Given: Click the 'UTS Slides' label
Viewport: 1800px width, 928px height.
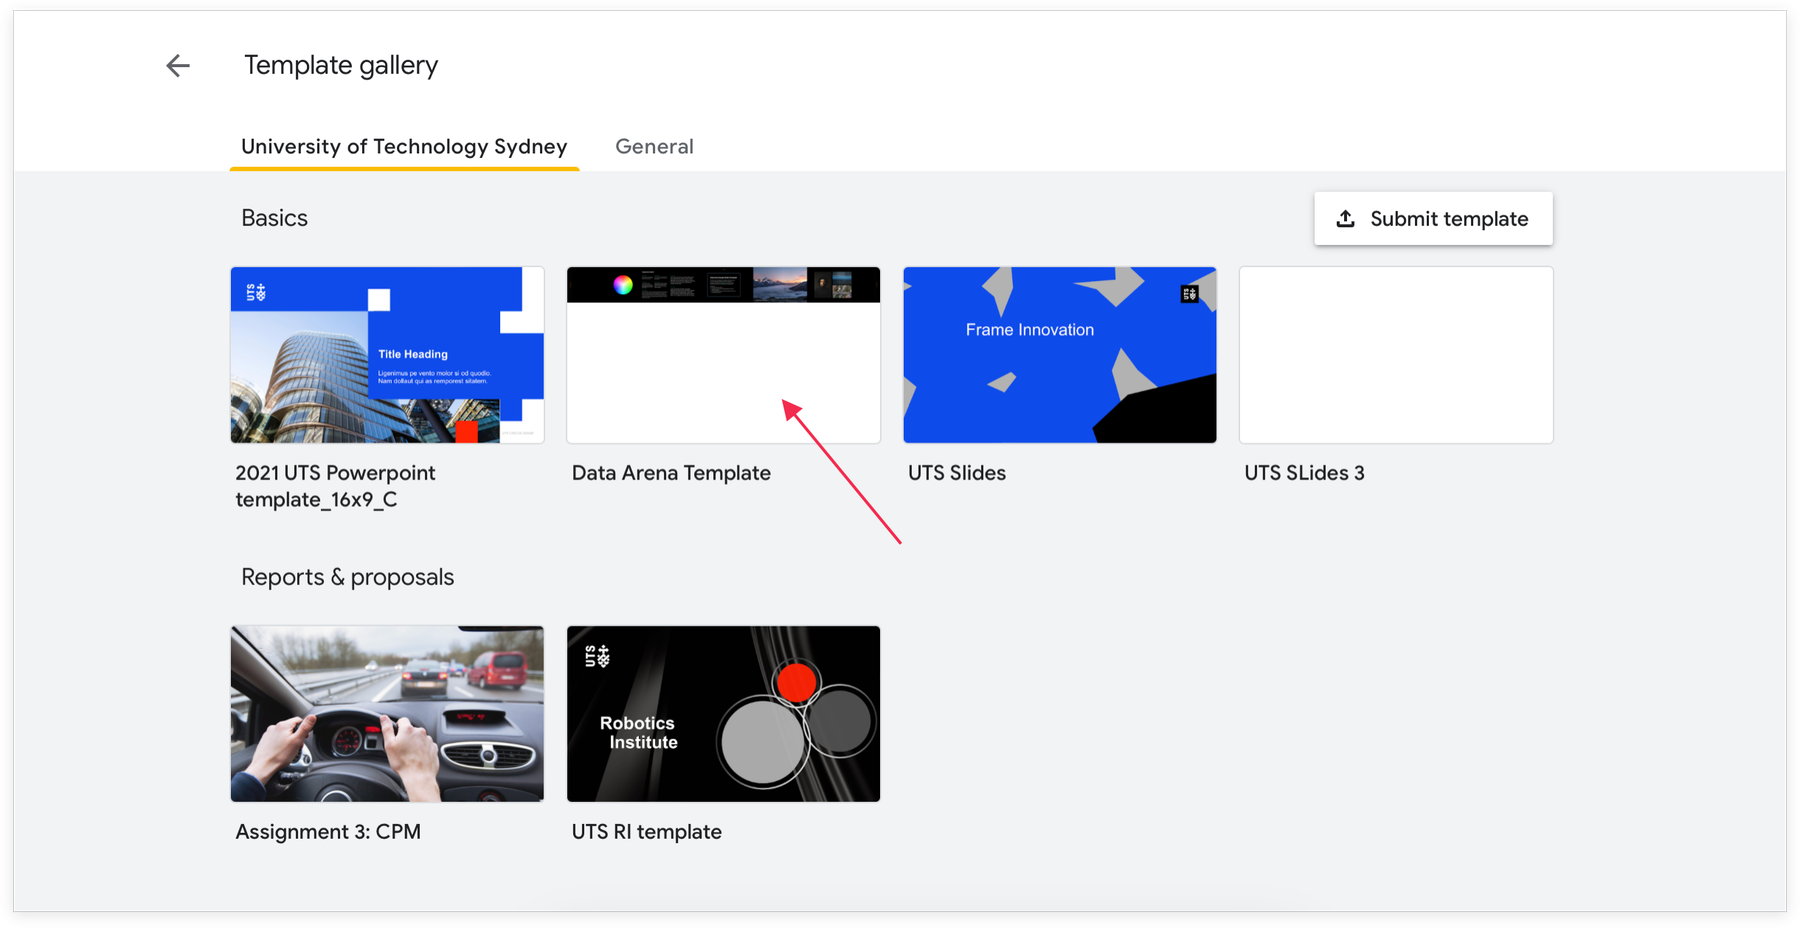Looking at the screenshot, I should click(957, 473).
